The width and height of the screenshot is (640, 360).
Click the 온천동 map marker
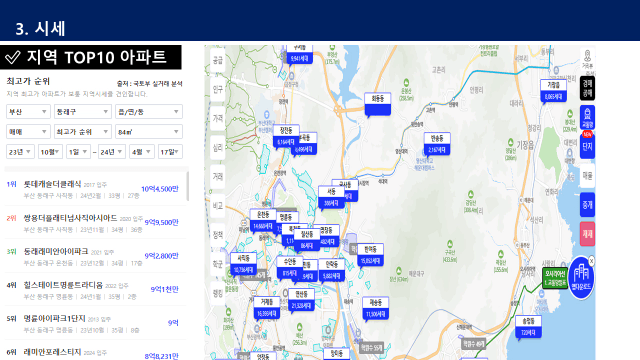[x=263, y=220]
